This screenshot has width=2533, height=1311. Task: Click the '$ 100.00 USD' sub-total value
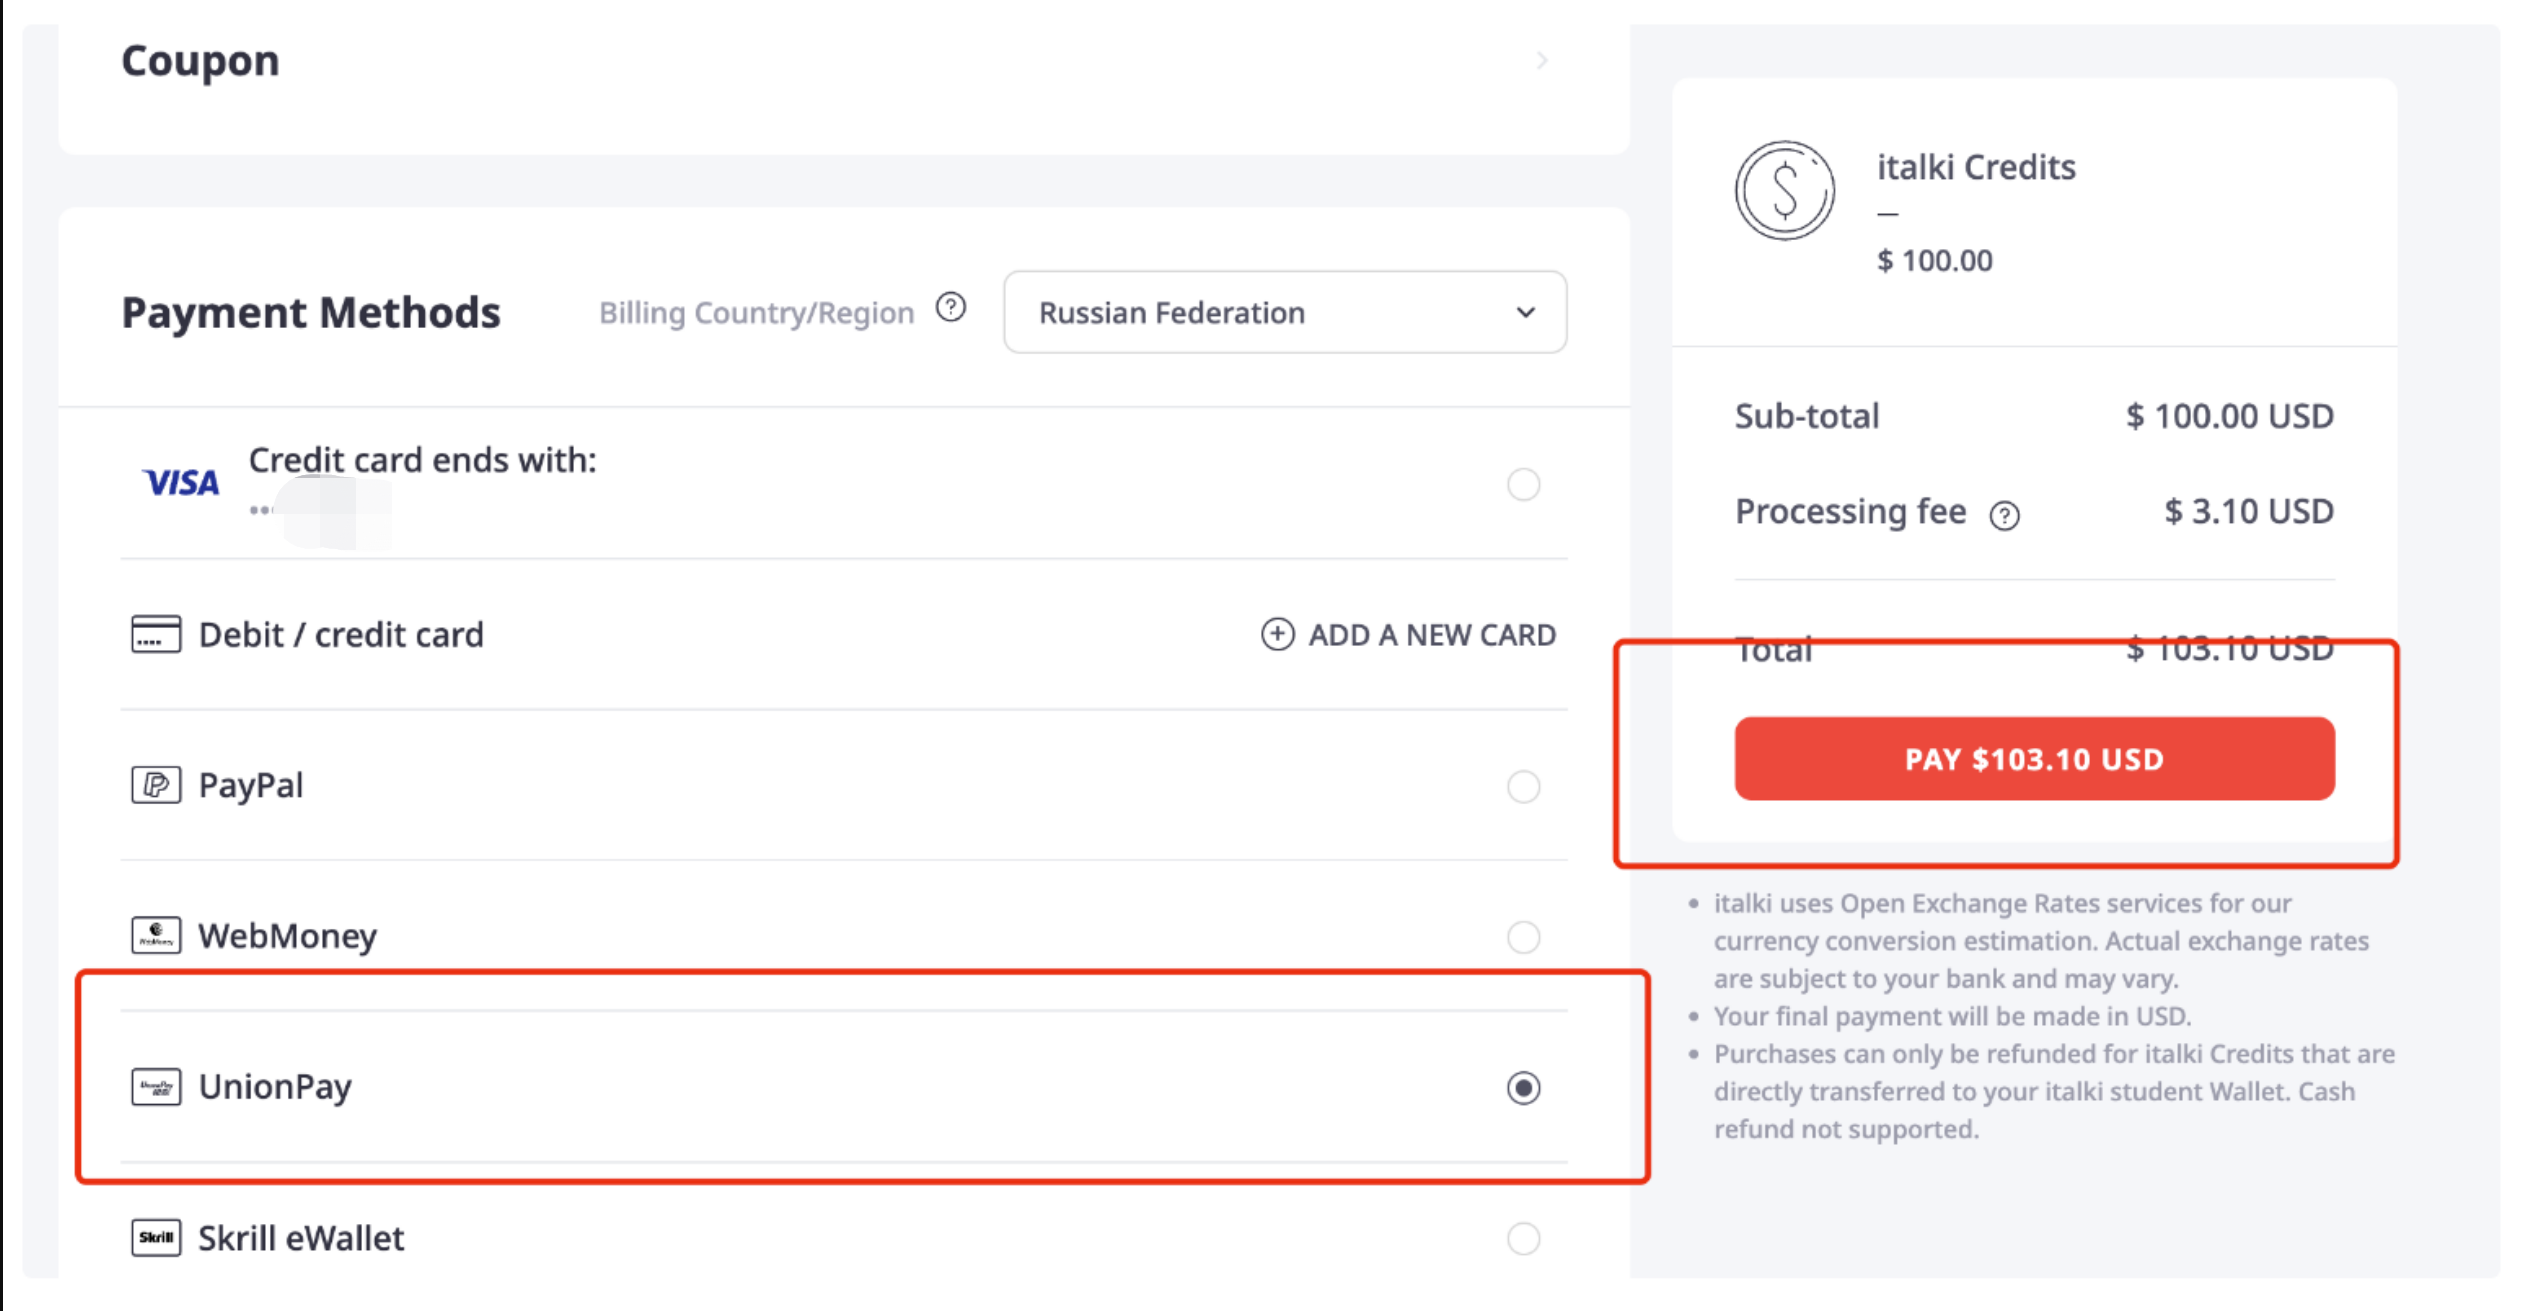tap(2230, 416)
